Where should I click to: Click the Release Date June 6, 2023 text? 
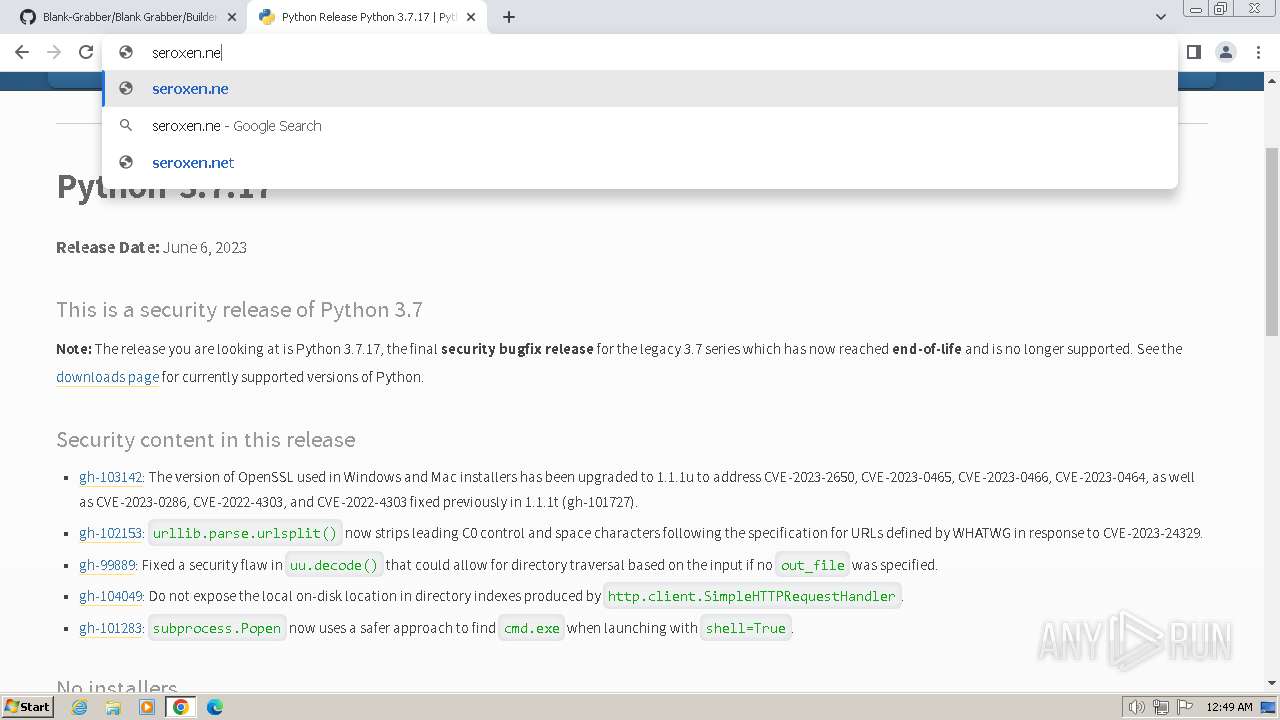tap(151, 247)
